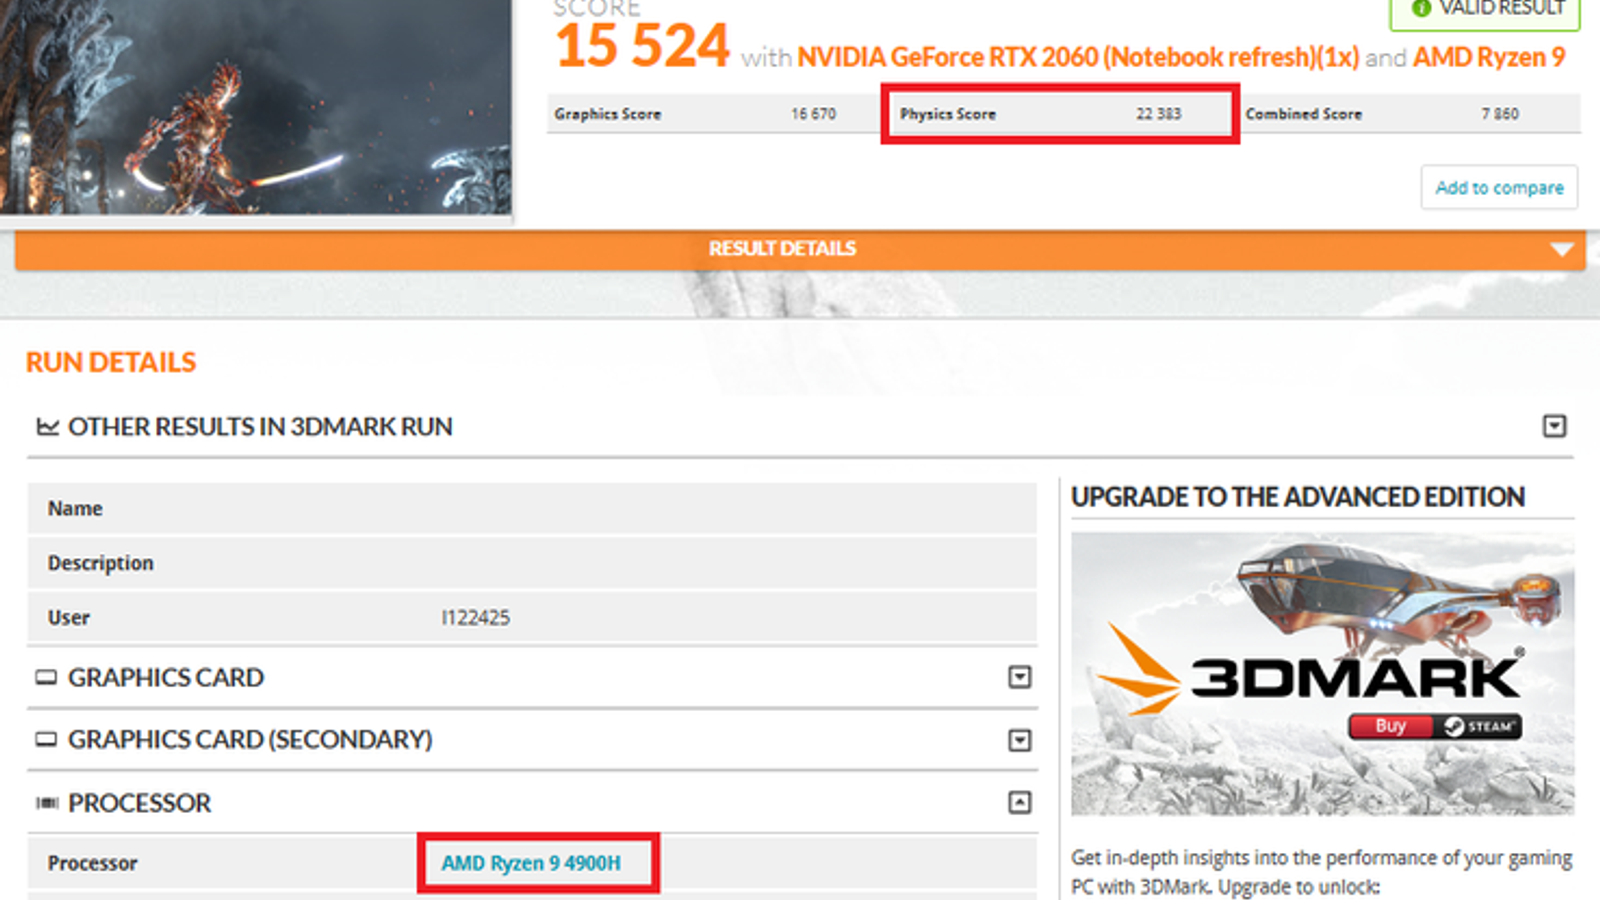Click the white arrow on Result Details bar
The width and height of the screenshot is (1600, 900).
(x=1561, y=249)
